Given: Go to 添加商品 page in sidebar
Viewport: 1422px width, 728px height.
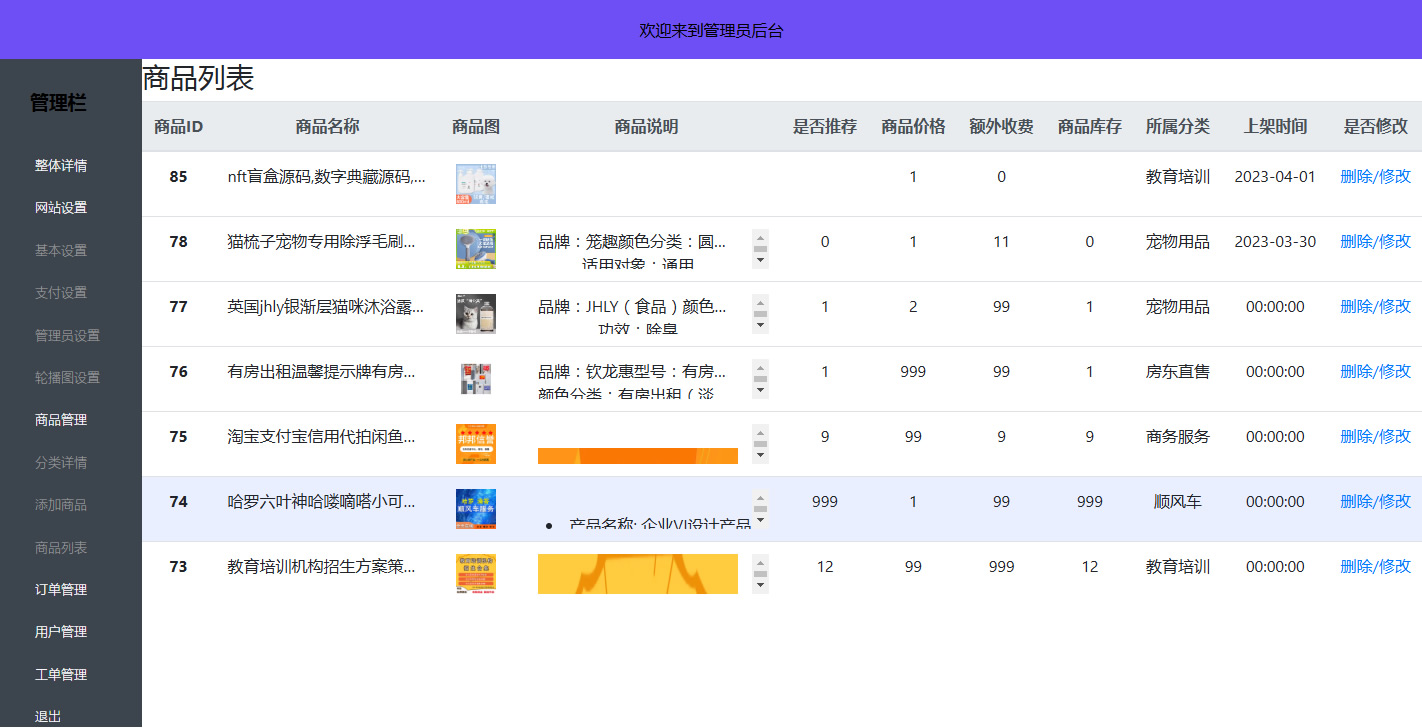Looking at the screenshot, I should pos(61,505).
